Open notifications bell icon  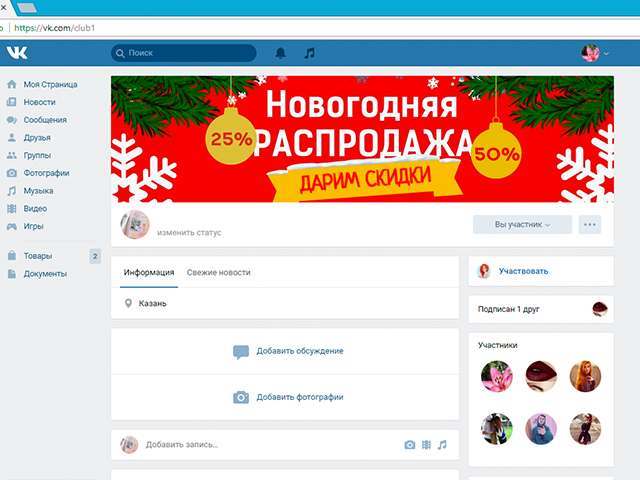coord(280,53)
